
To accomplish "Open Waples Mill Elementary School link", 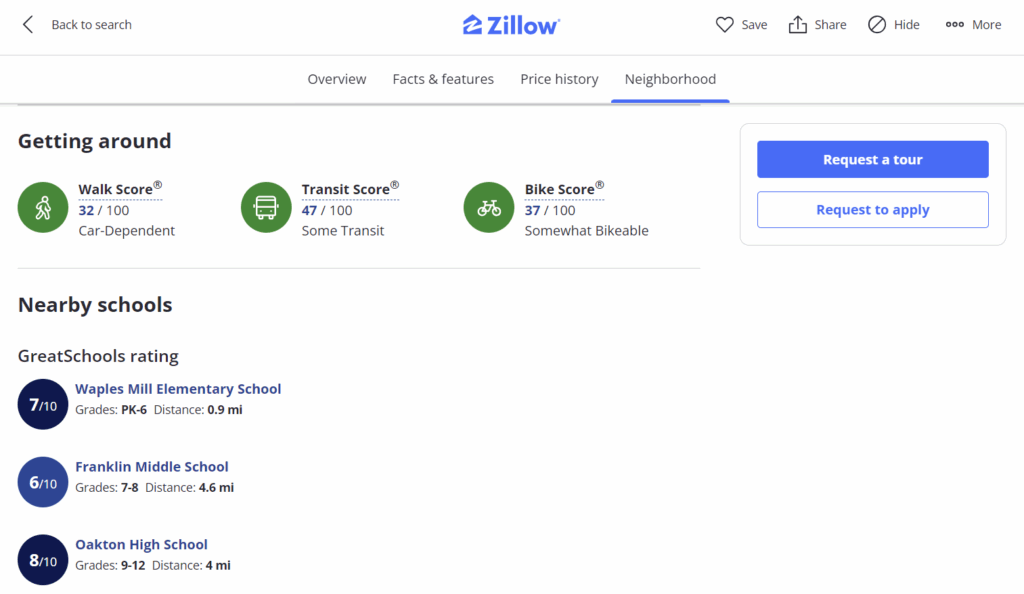I will tap(178, 389).
